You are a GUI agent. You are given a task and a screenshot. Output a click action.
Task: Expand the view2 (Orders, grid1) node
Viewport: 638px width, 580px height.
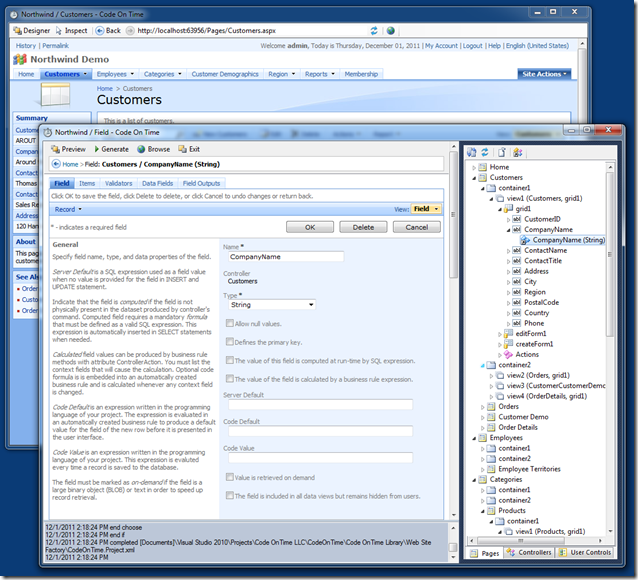(x=491, y=376)
